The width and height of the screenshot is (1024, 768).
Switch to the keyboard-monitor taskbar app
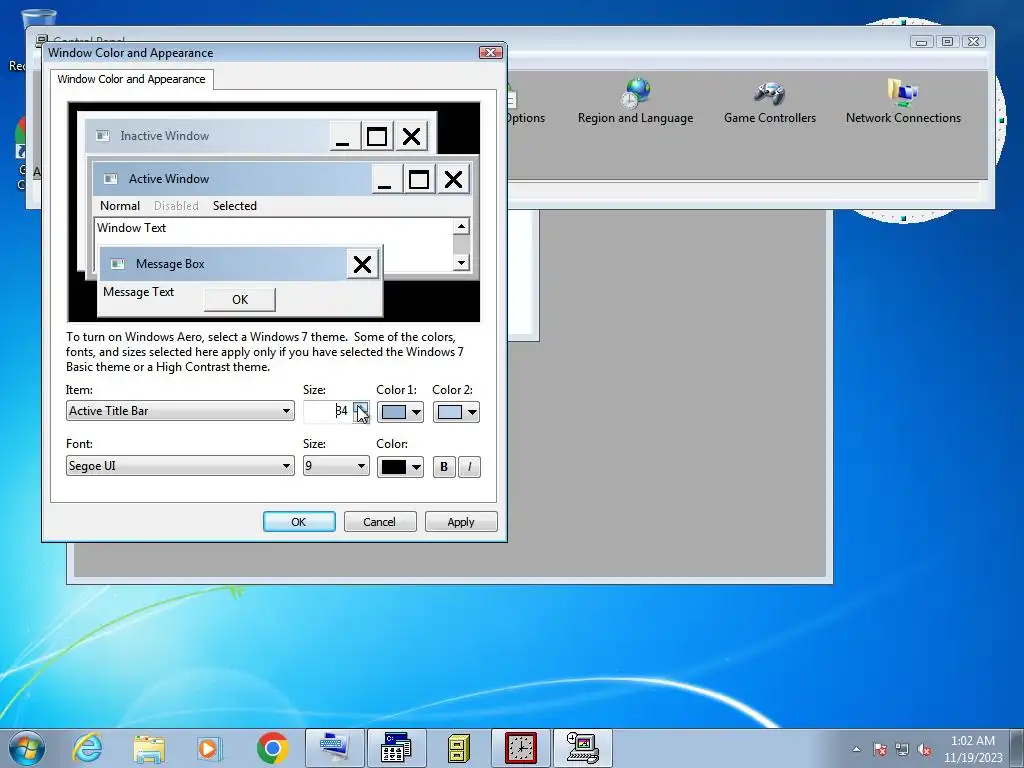(335, 748)
